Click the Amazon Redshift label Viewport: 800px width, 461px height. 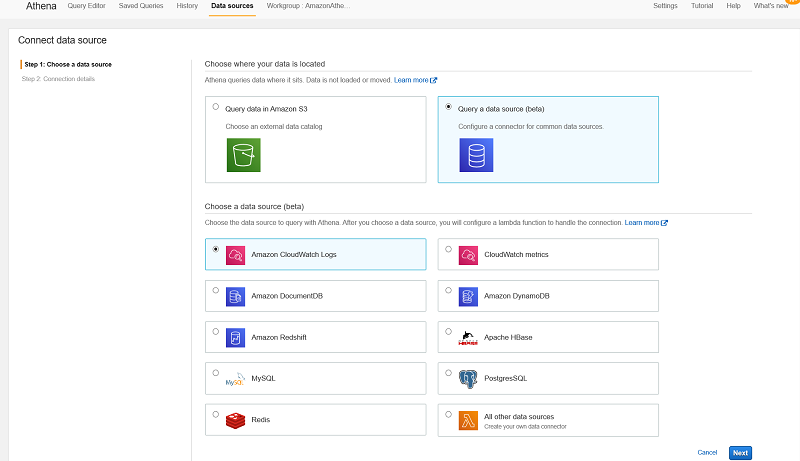(279, 337)
